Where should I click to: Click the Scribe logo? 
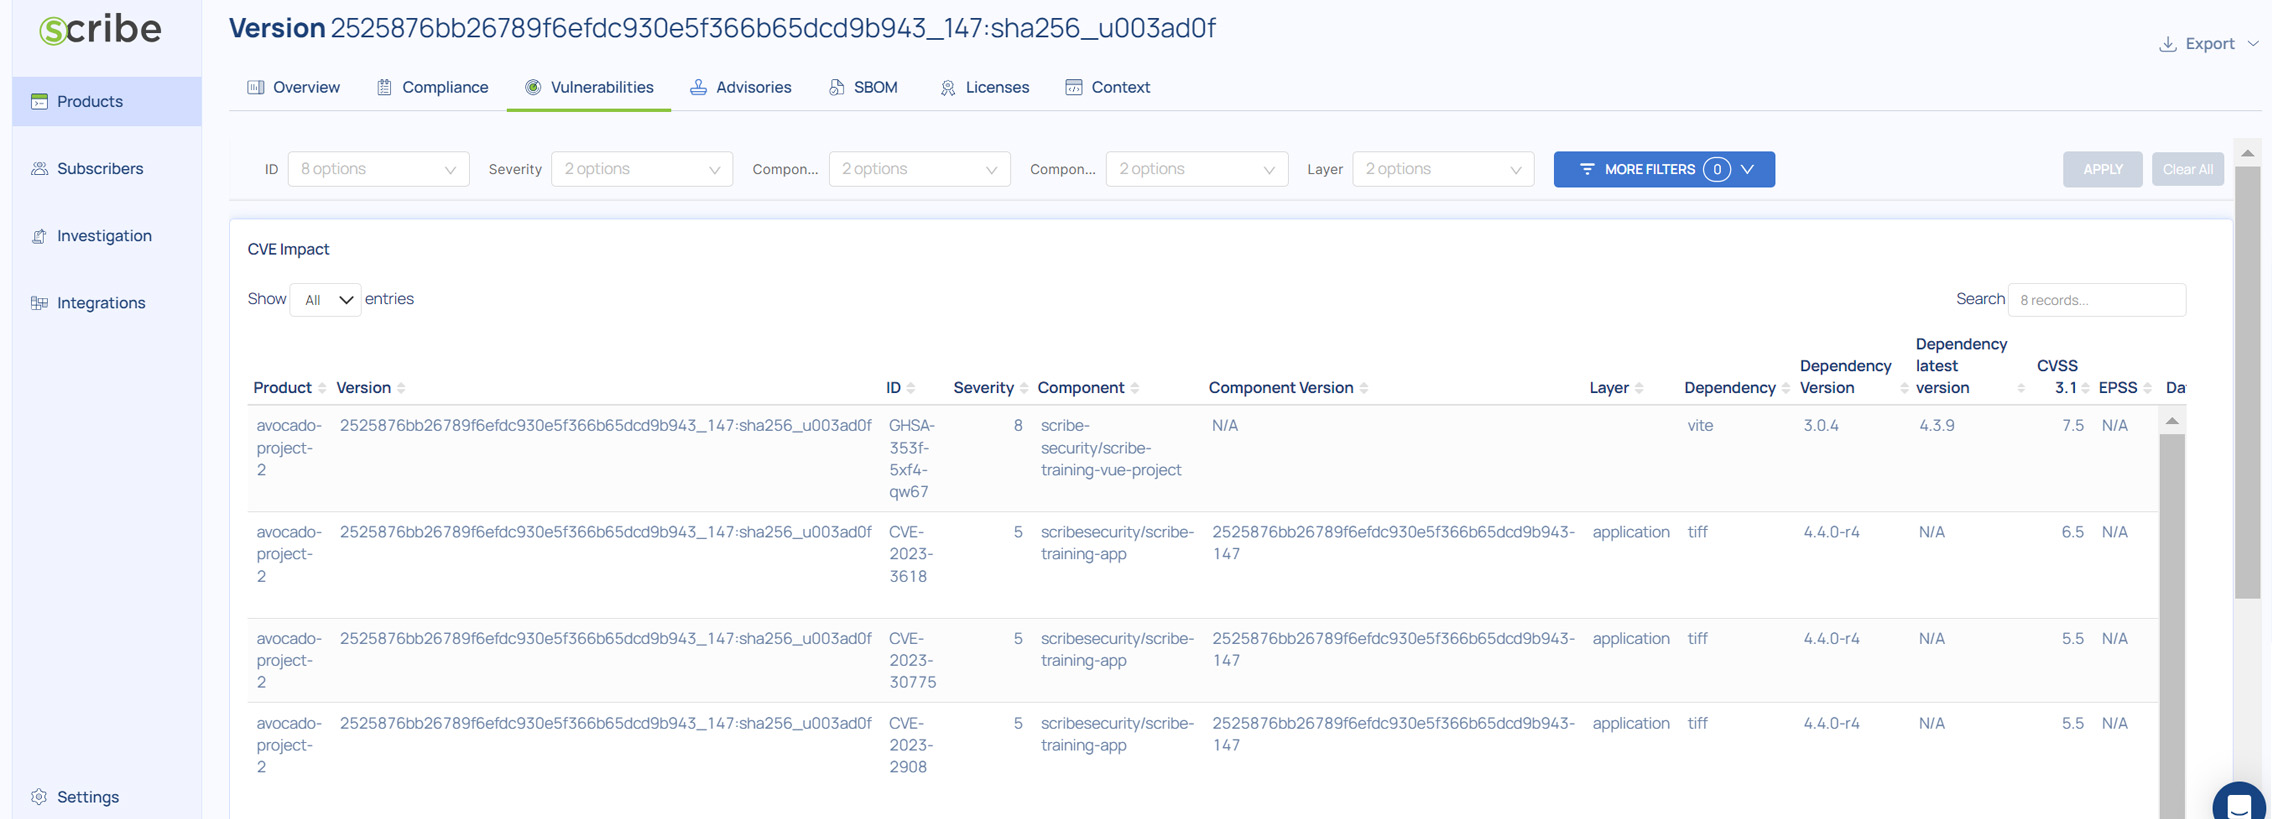pyautogui.click(x=100, y=29)
